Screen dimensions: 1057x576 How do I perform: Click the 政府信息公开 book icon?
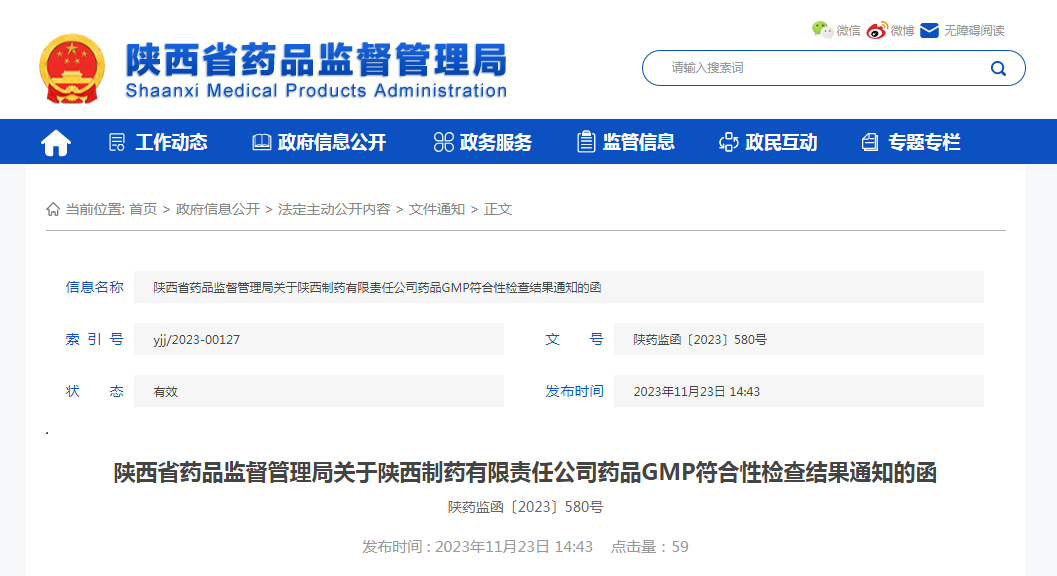[x=262, y=142]
